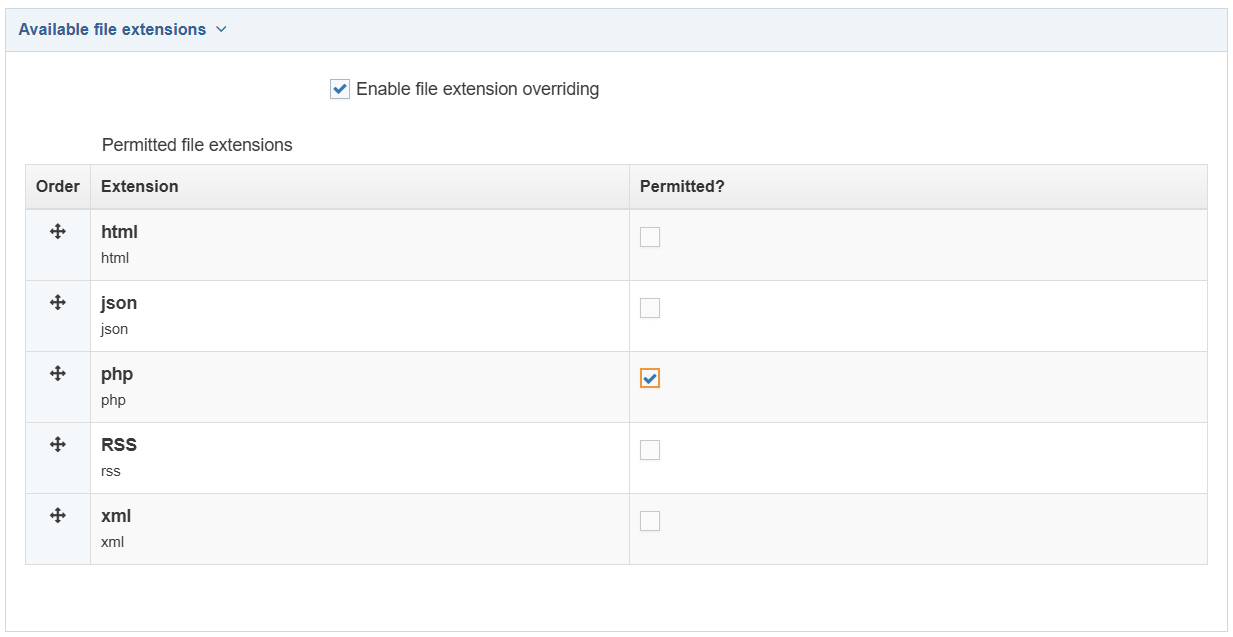Click the drag handle on the html row
Screen dimensions: 1233x637
57,232
